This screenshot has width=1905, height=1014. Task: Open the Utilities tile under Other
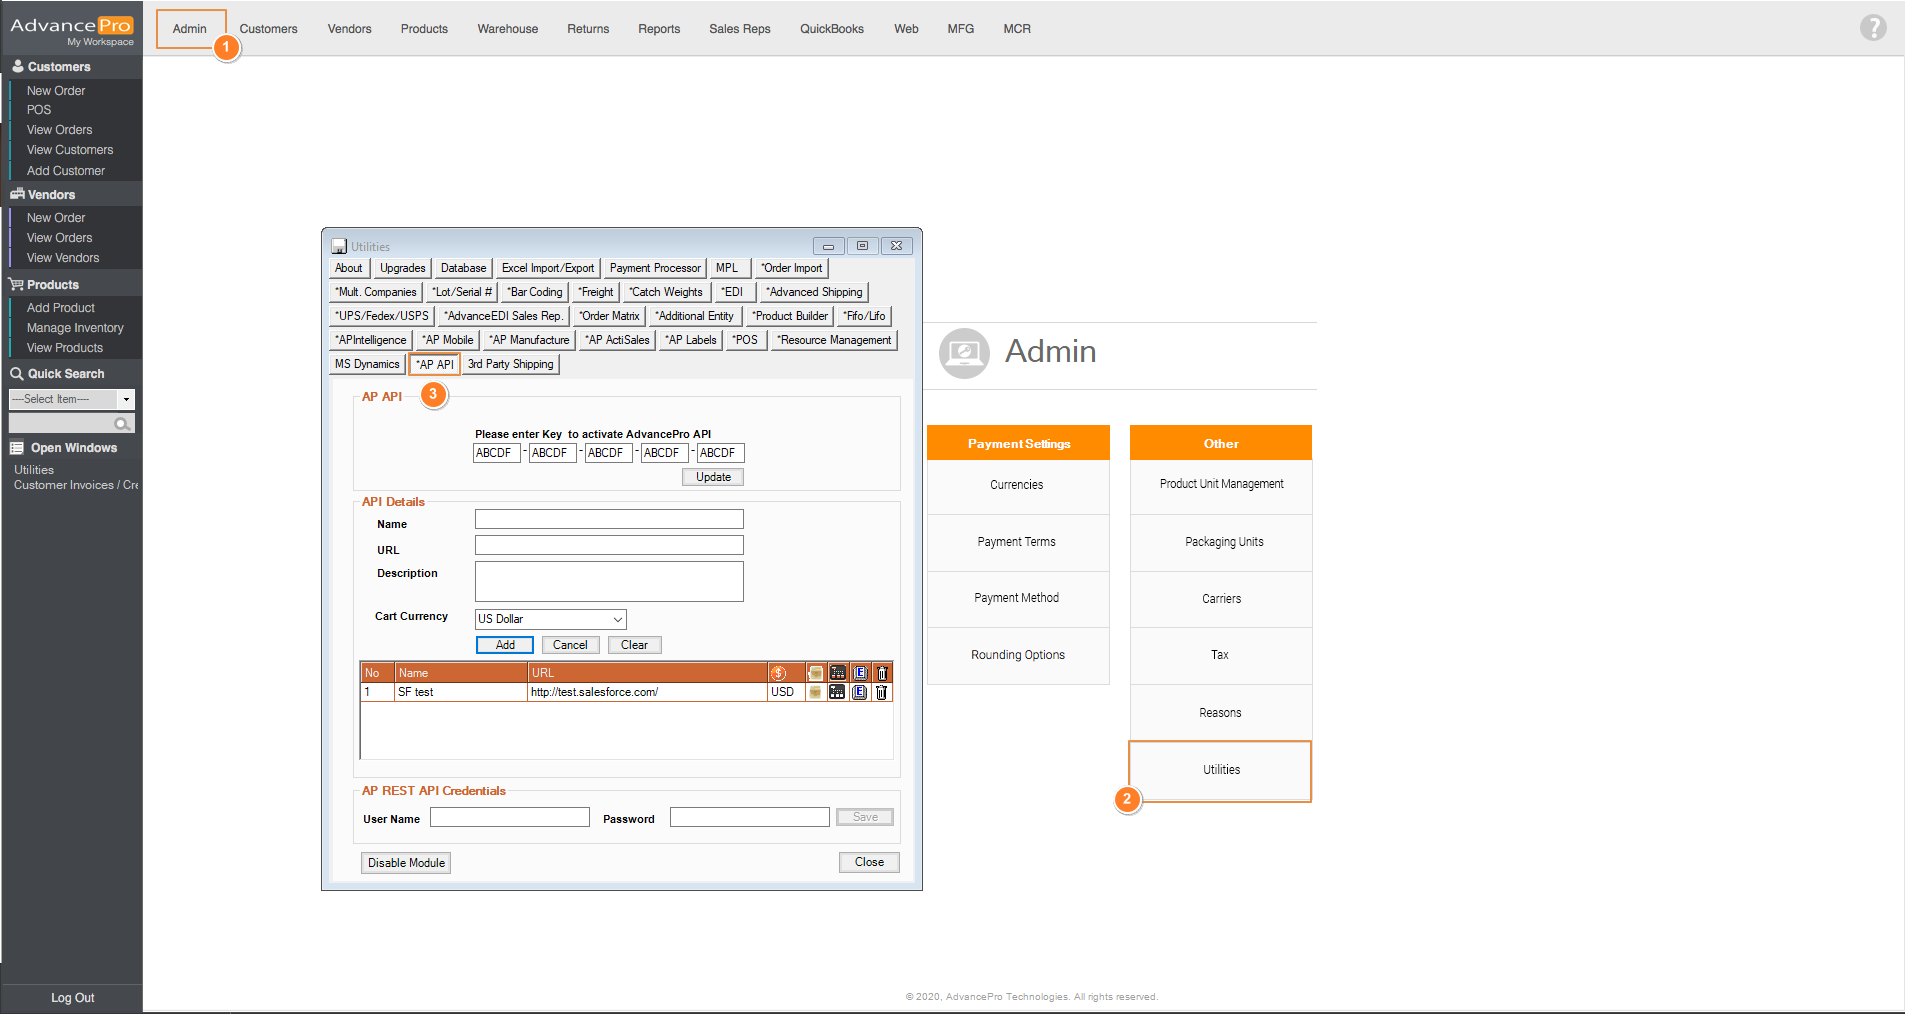pyautogui.click(x=1221, y=770)
